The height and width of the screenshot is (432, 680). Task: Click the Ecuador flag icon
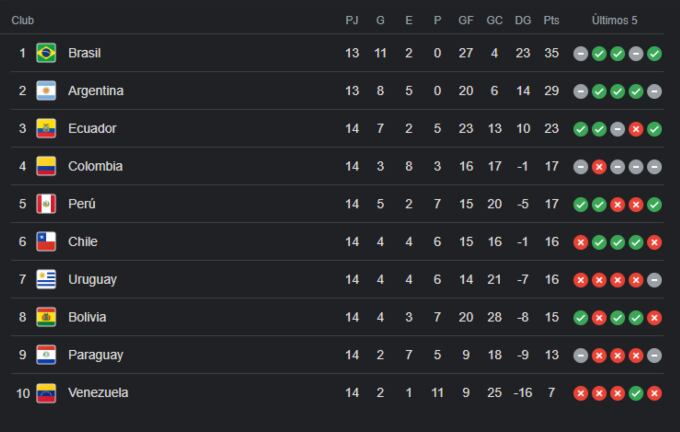pyautogui.click(x=46, y=128)
